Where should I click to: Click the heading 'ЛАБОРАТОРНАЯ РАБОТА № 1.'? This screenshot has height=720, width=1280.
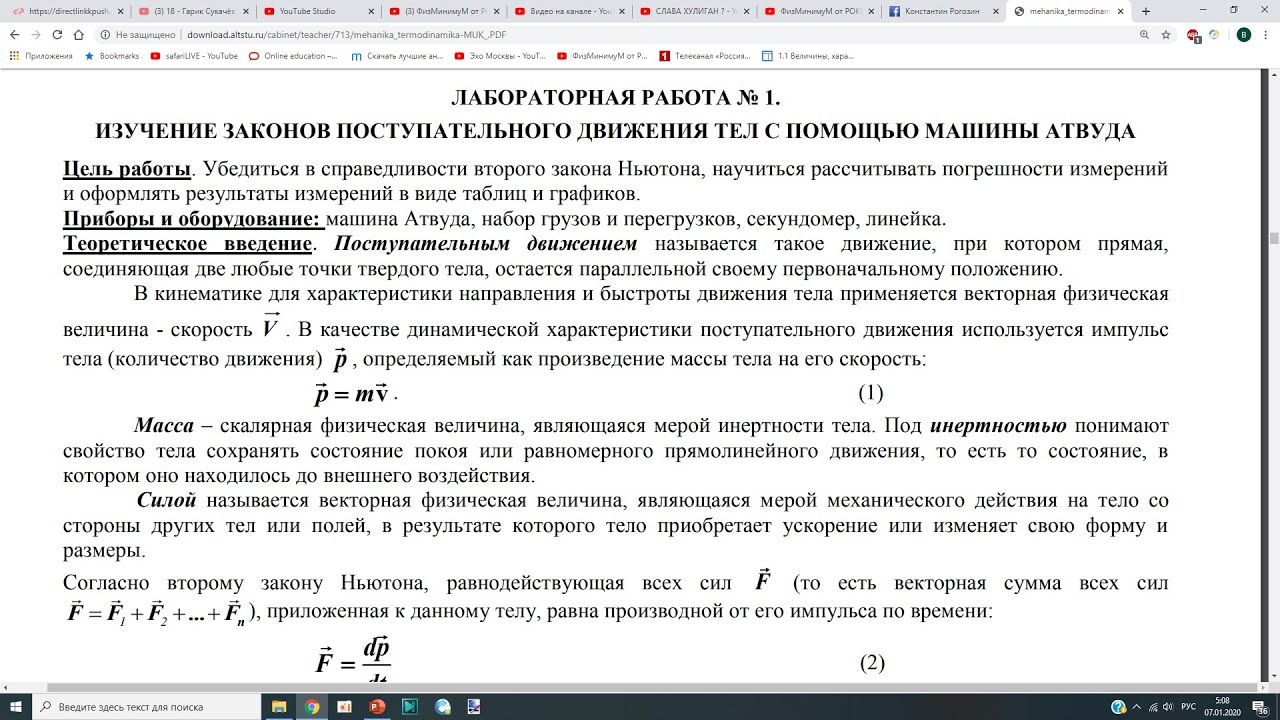[615, 98]
